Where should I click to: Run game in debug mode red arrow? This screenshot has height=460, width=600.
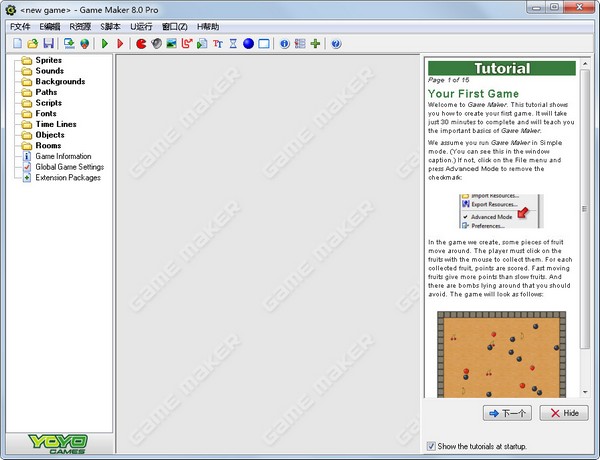point(120,44)
